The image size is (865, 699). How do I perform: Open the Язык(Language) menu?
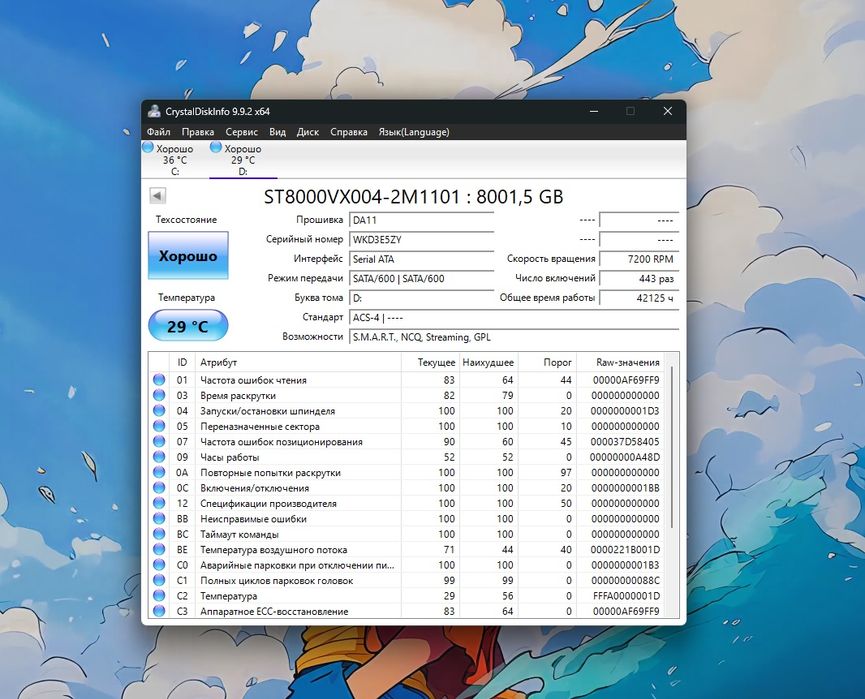coord(414,132)
